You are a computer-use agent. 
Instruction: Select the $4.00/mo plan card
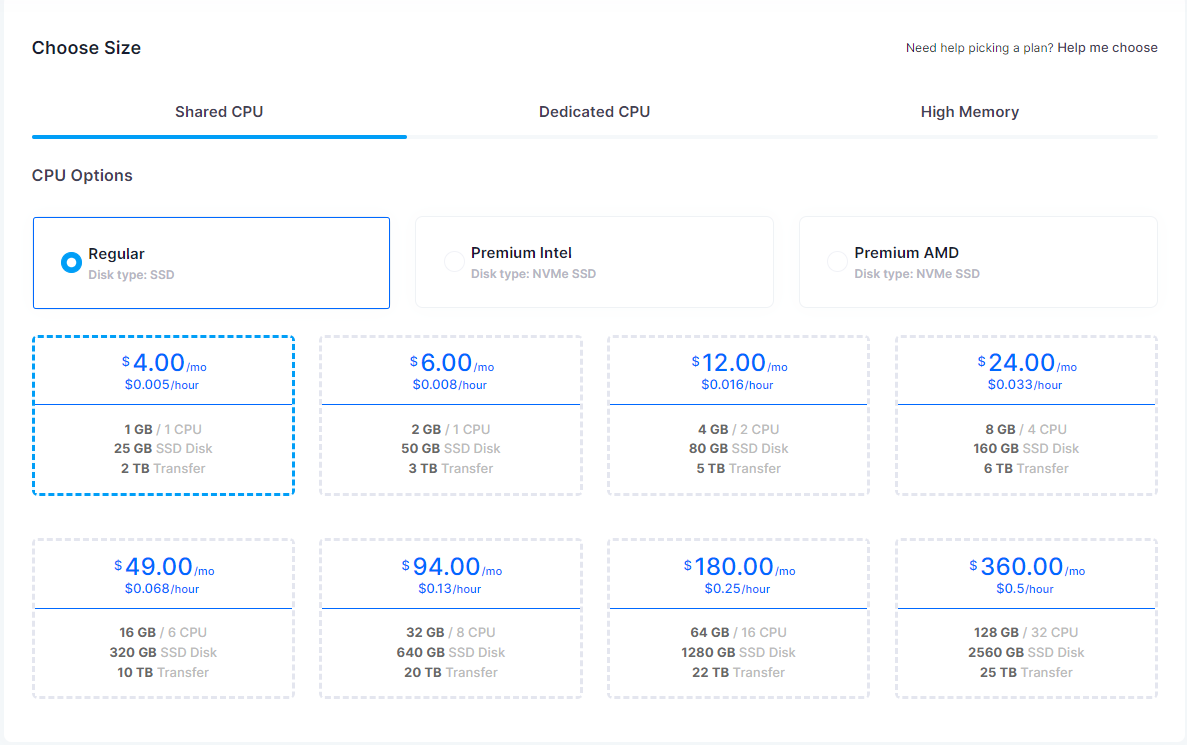pyautogui.click(x=164, y=416)
